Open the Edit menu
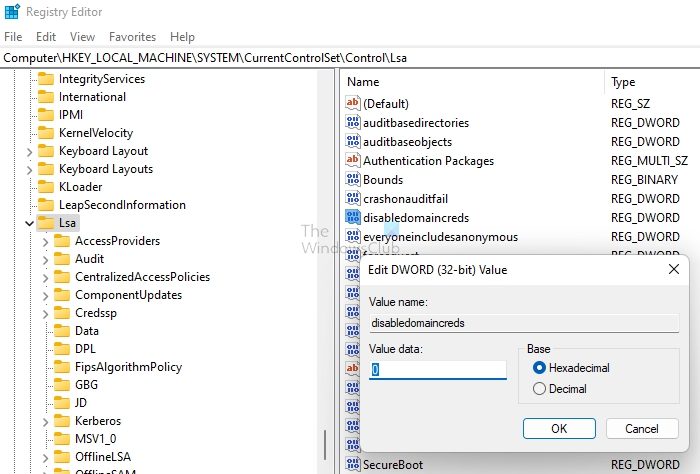This screenshot has width=700, height=474. (46, 37)
